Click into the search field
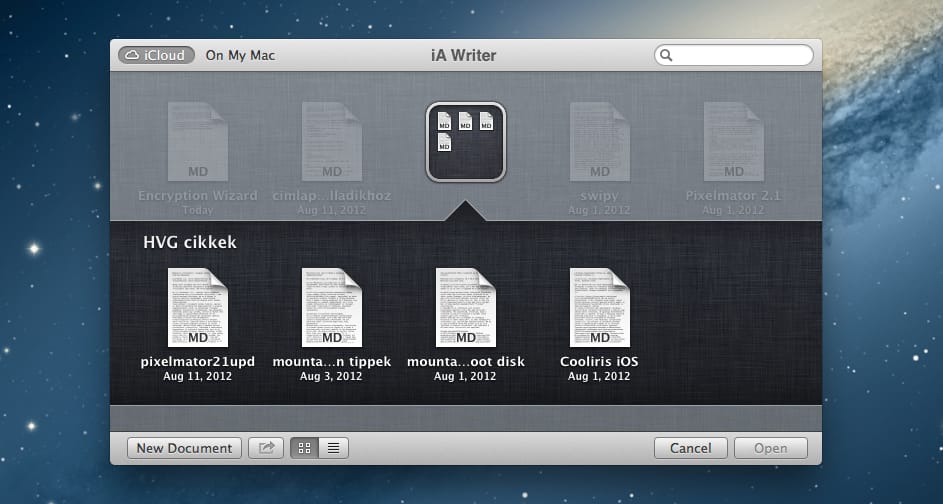This screenshot has height=504, width=943. [x=734, y=55]
